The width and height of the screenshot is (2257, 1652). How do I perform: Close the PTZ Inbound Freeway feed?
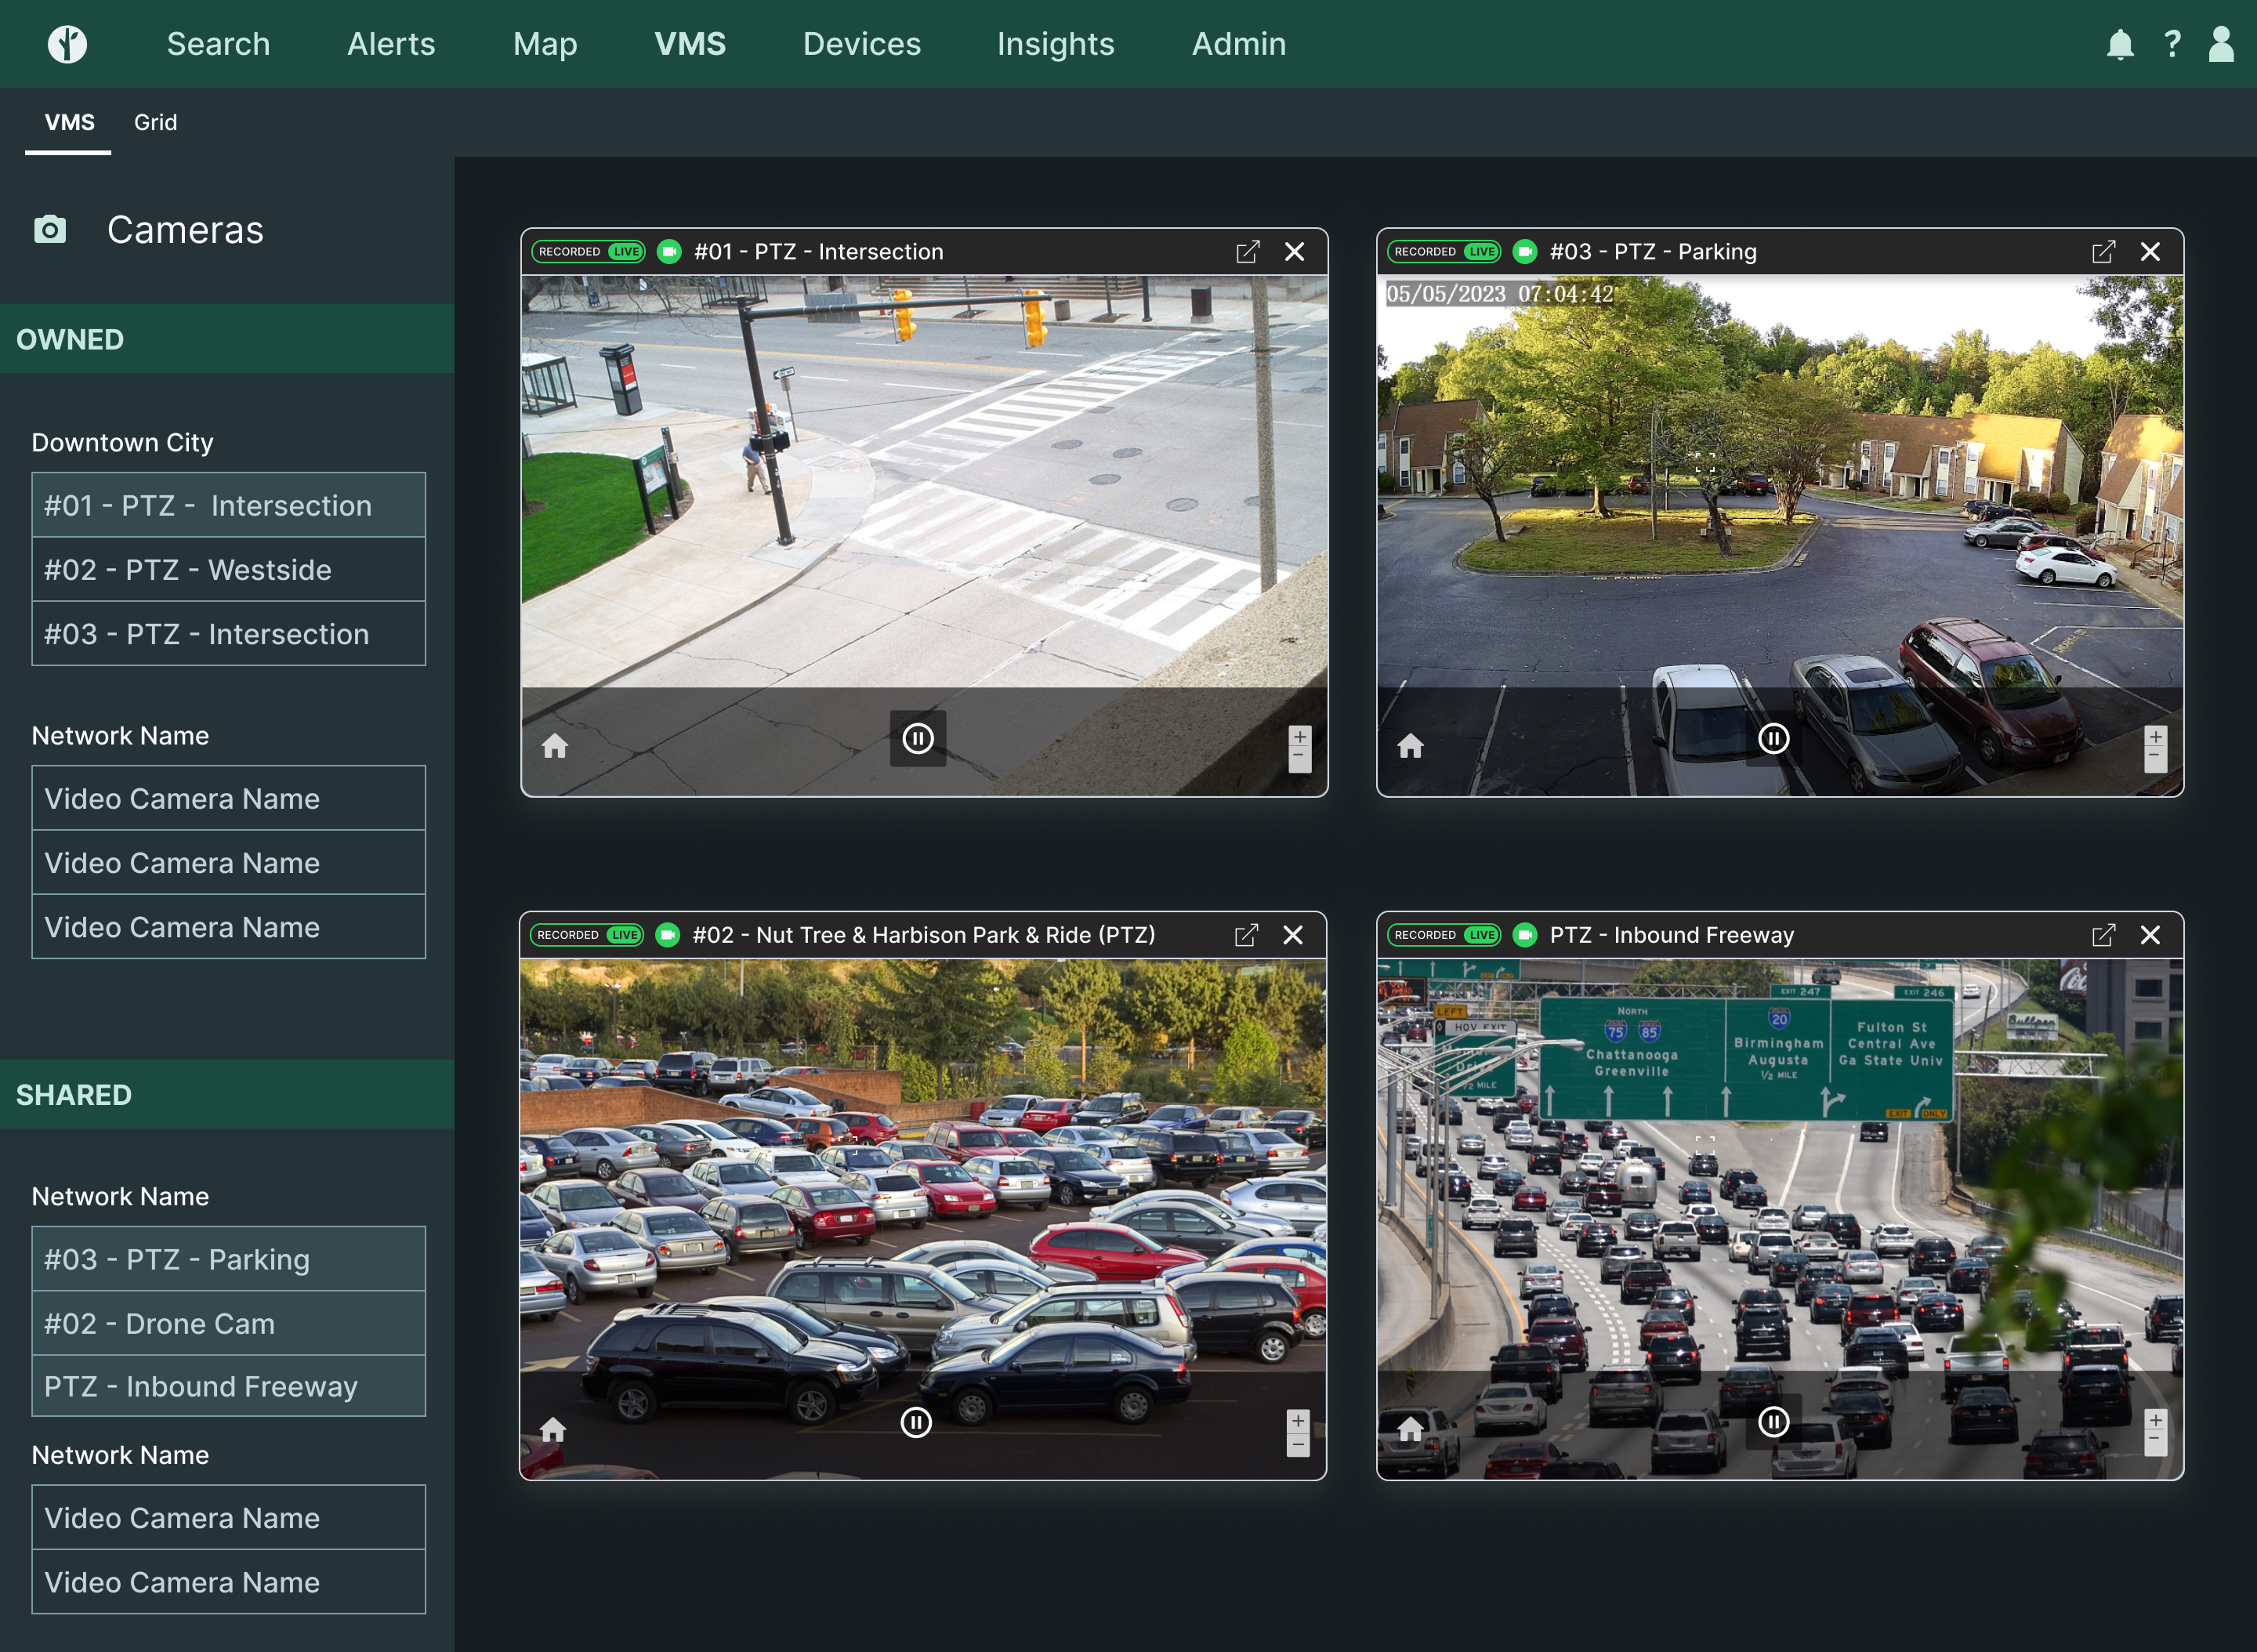point(2152,933)
